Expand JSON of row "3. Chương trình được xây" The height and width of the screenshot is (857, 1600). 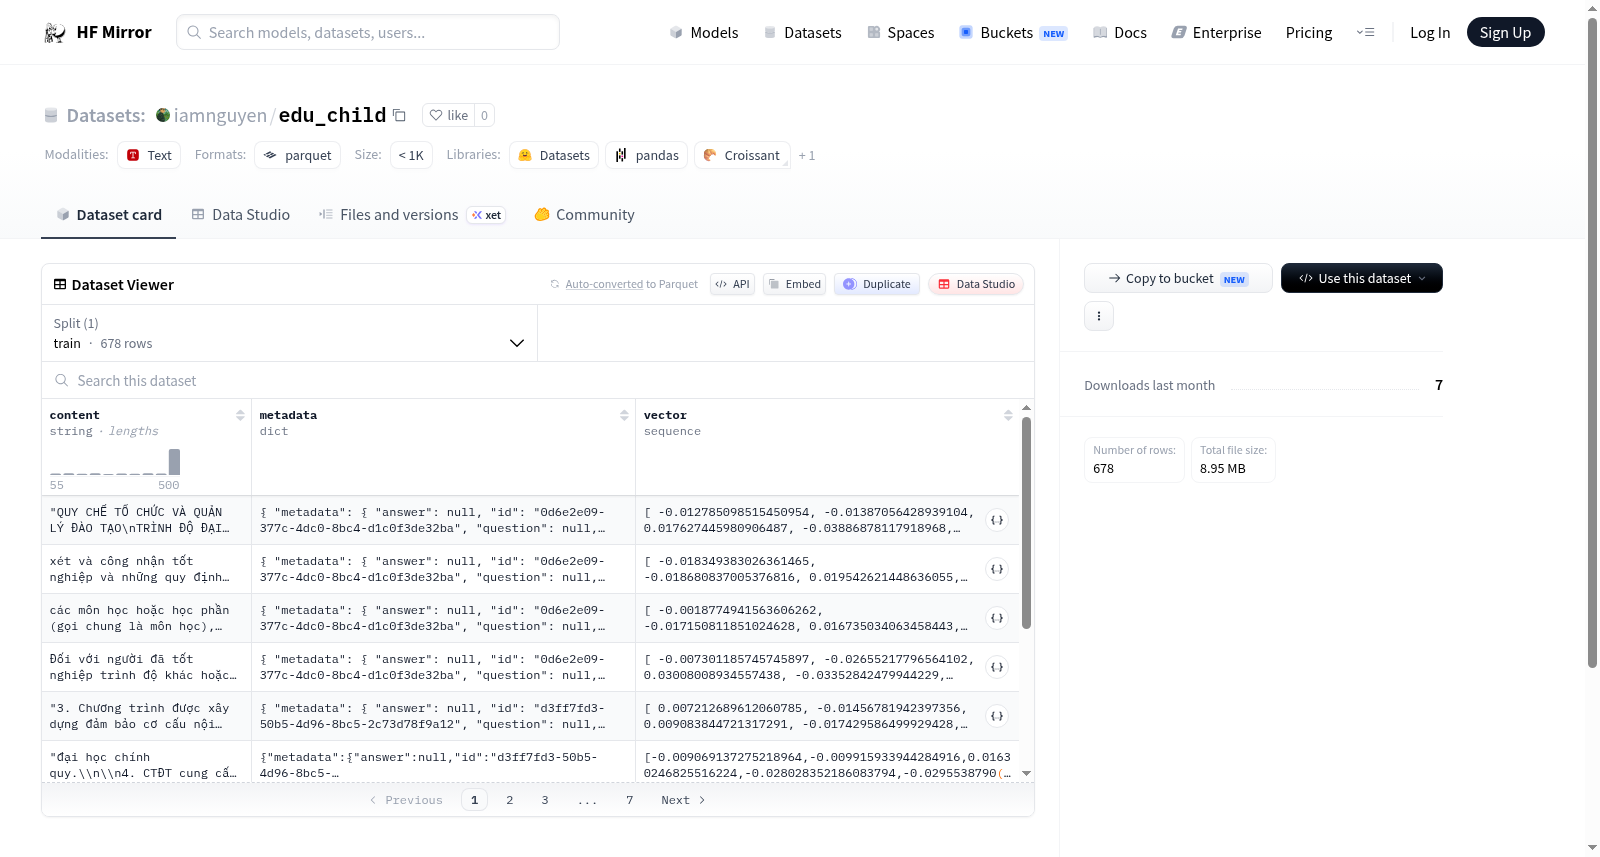(x=997, y=716)
